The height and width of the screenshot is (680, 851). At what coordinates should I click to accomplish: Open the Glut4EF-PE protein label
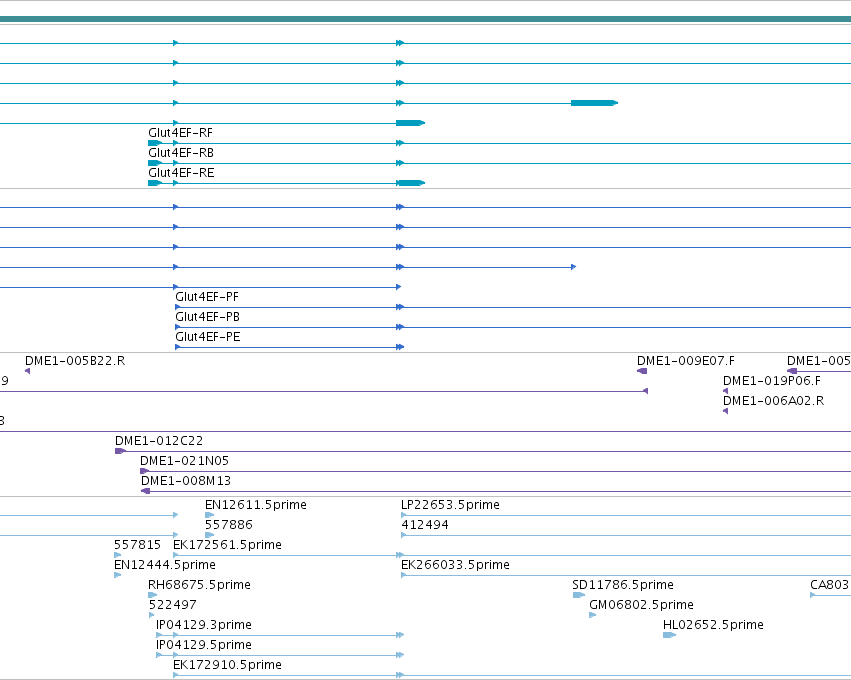pyautogui.click(x=207, y=337)
